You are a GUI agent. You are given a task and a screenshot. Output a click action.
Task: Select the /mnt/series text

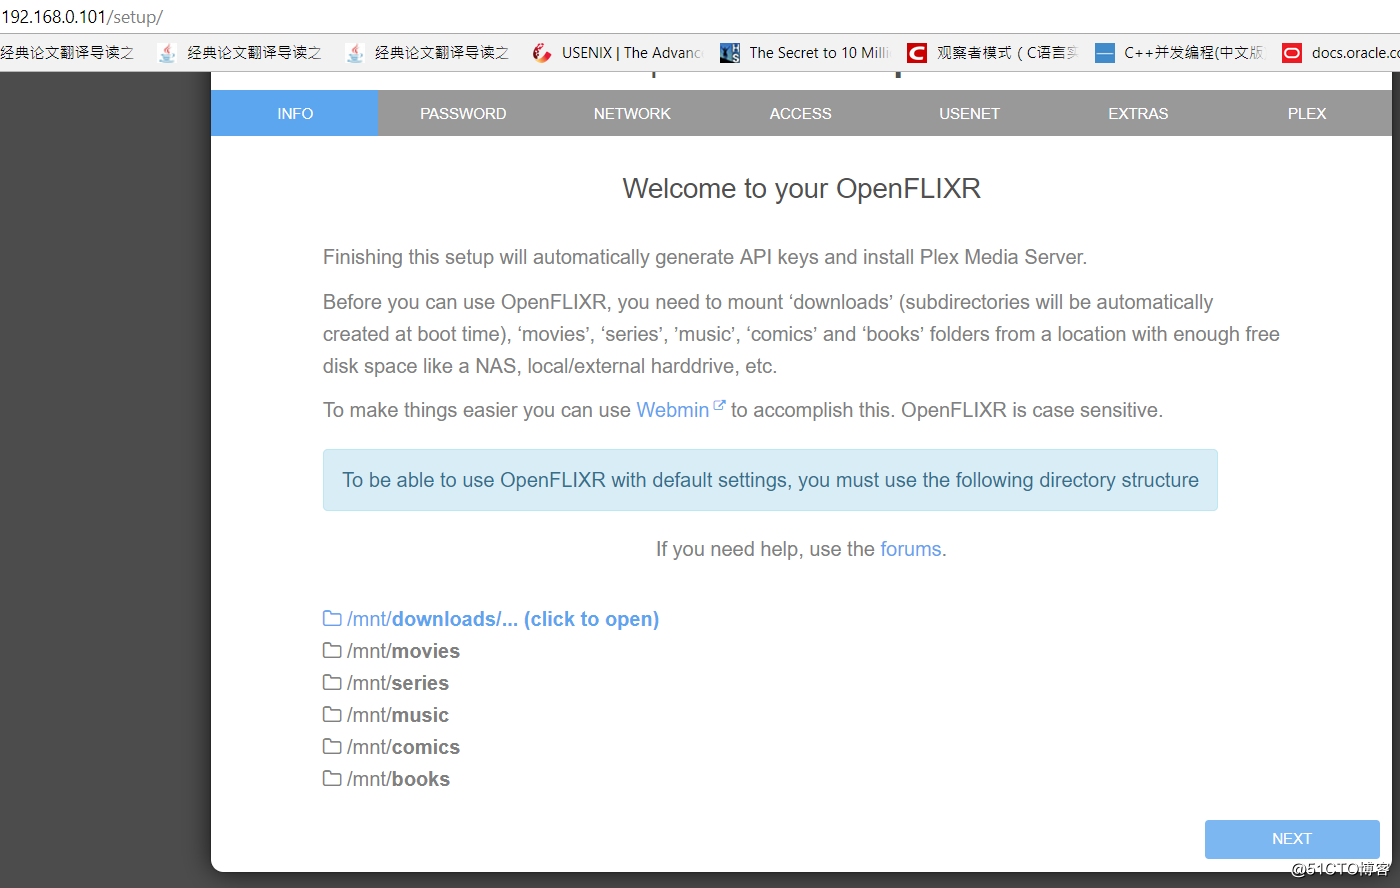tap(398, 683)
